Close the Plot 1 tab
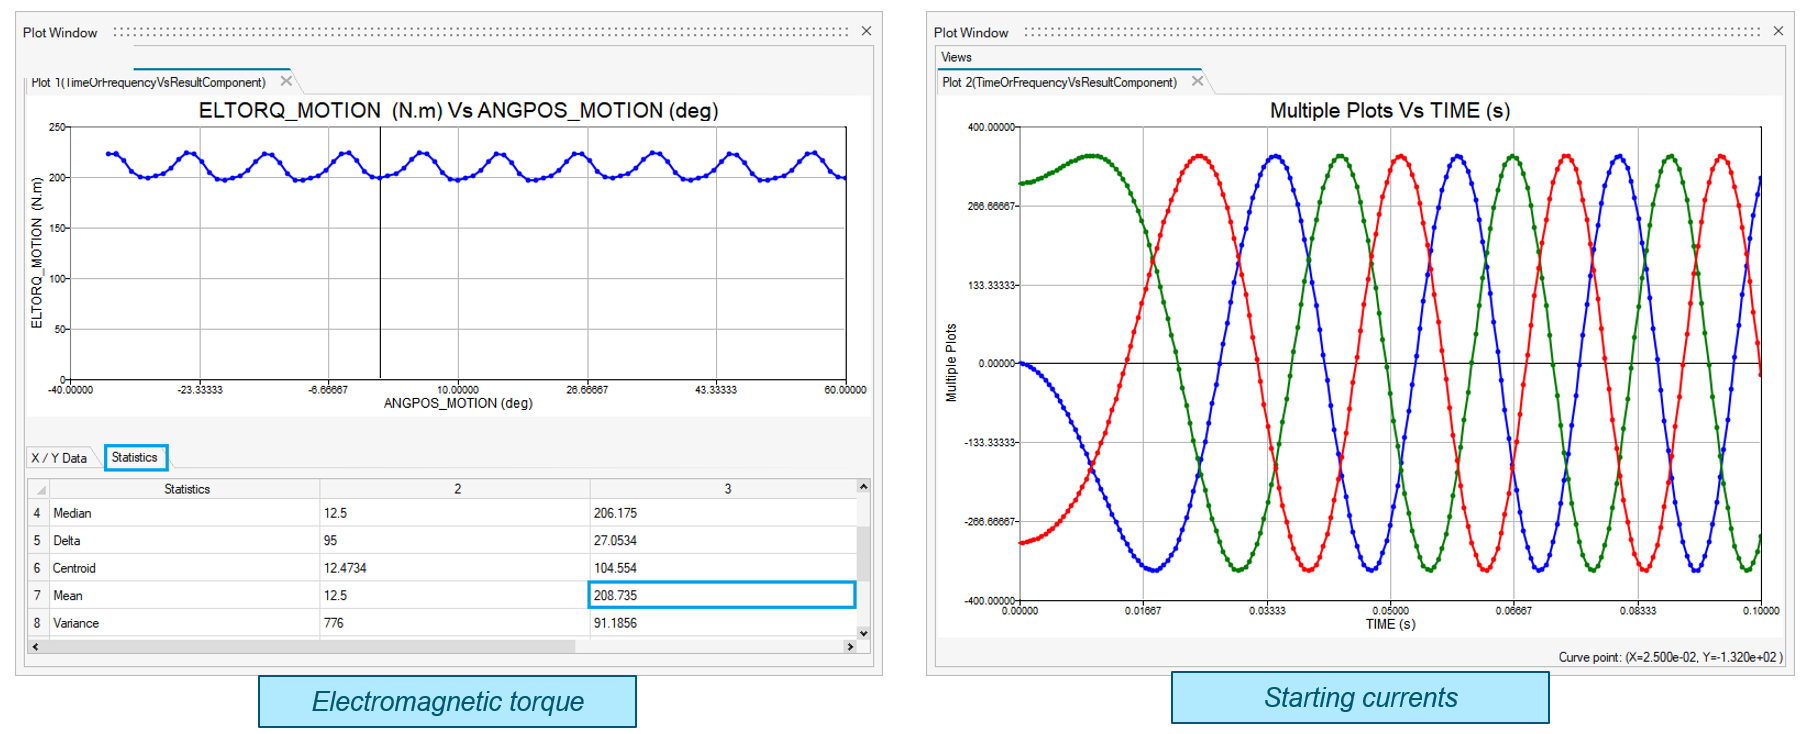The image size is (1812, 734). pyautogui.click(x=286, y=81)
